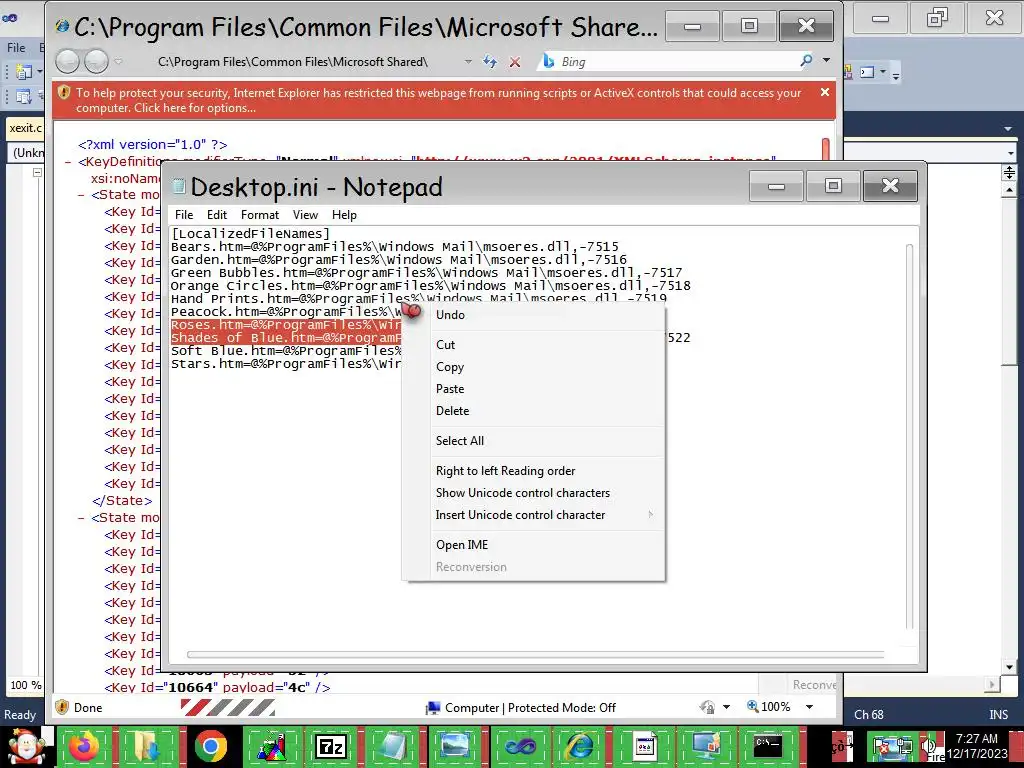Open 7-Zip from the taskbar
1024x768 pixels.
pos(330,746)
